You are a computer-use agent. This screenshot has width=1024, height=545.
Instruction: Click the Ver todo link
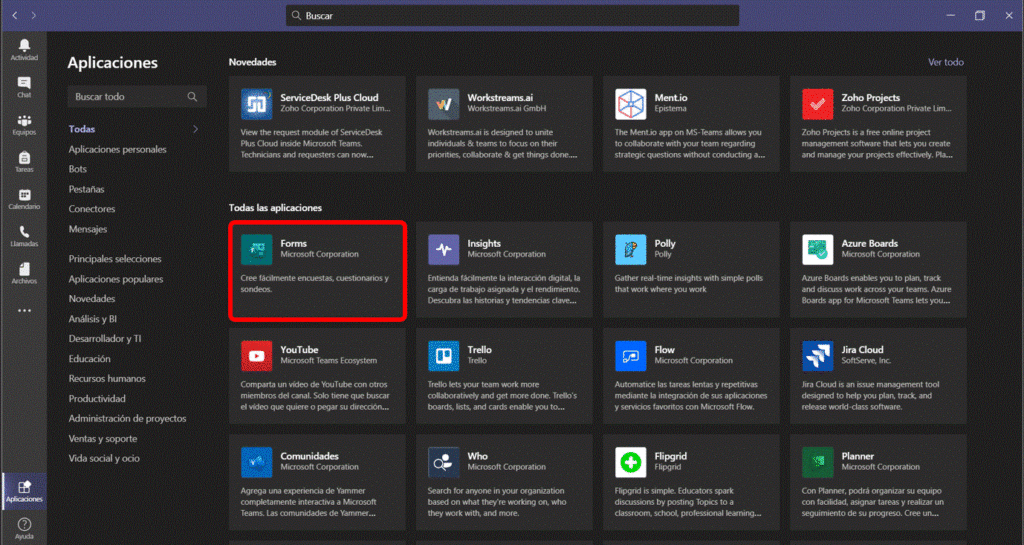(x=945, y=62)
